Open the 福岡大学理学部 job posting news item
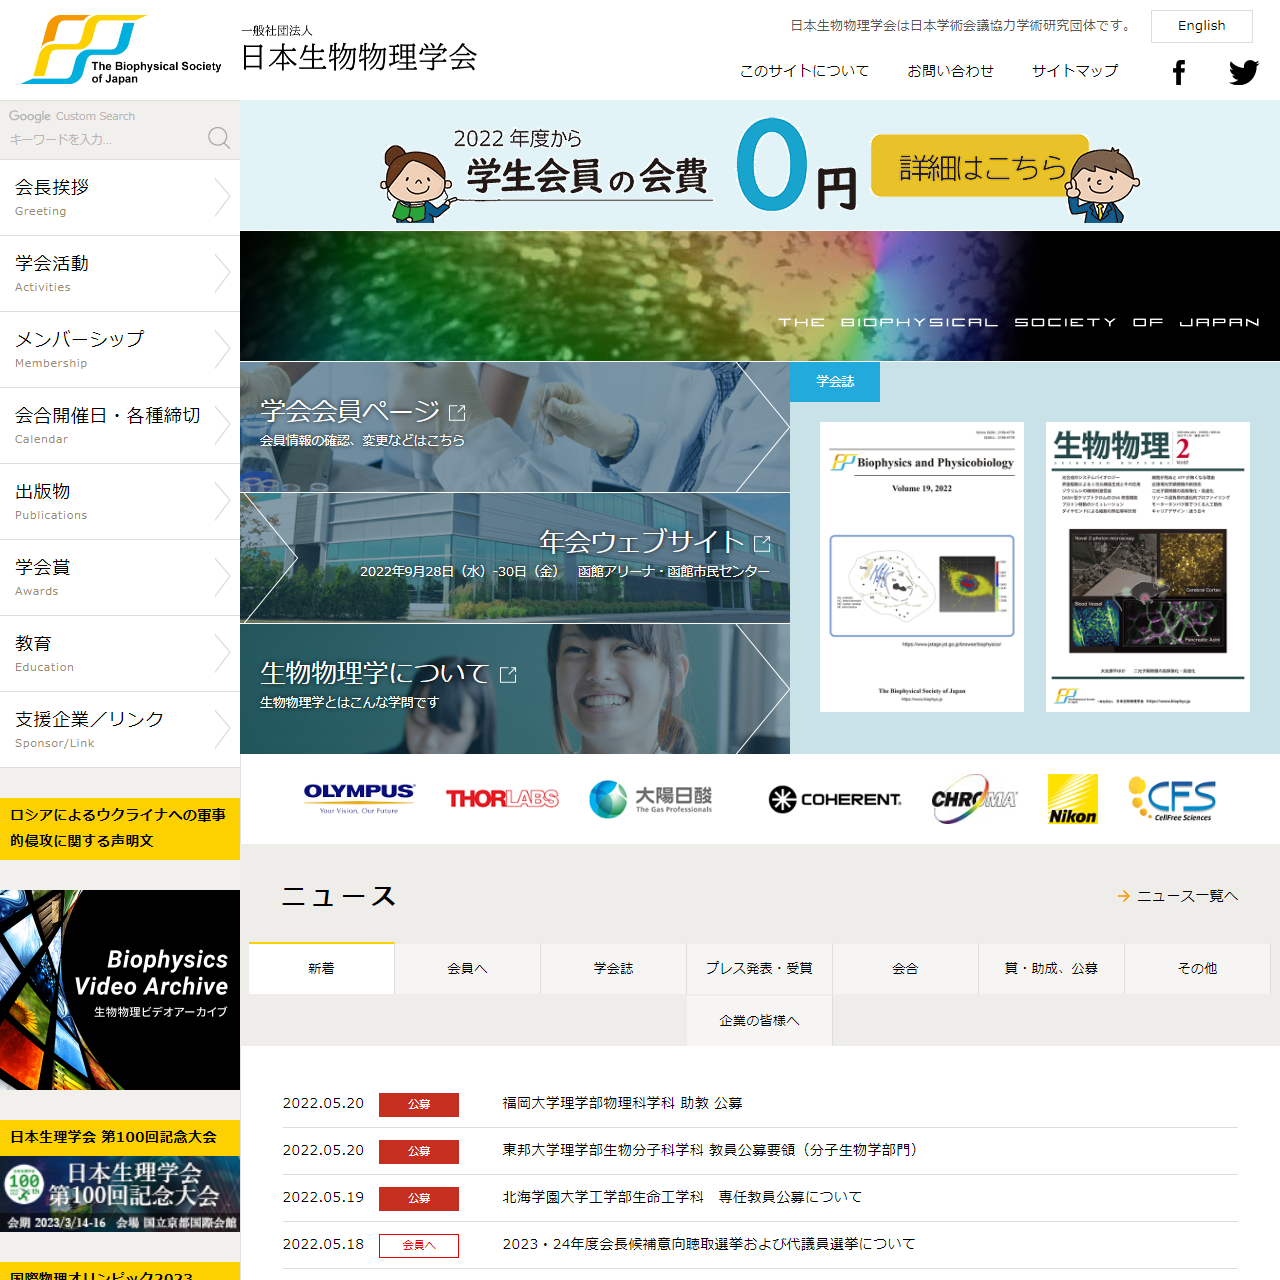The image size is (1280, 1280). click(x=622, y=1103)
